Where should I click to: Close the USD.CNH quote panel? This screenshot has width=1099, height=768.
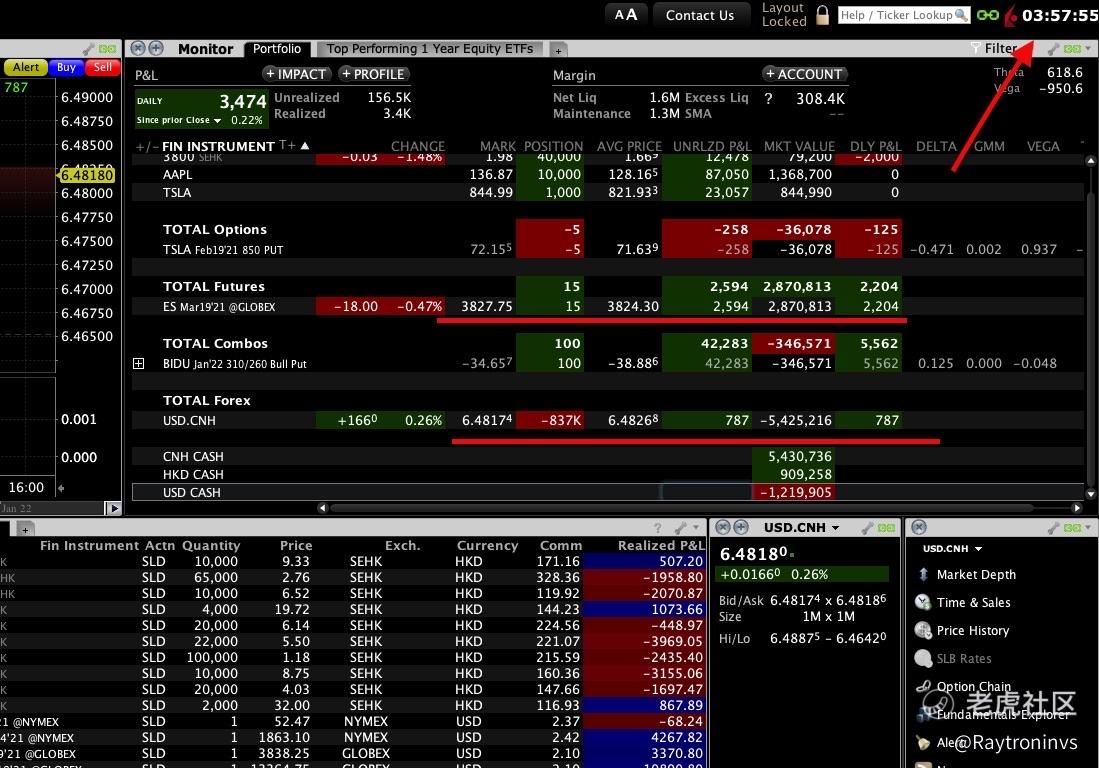tap(723, 527)
